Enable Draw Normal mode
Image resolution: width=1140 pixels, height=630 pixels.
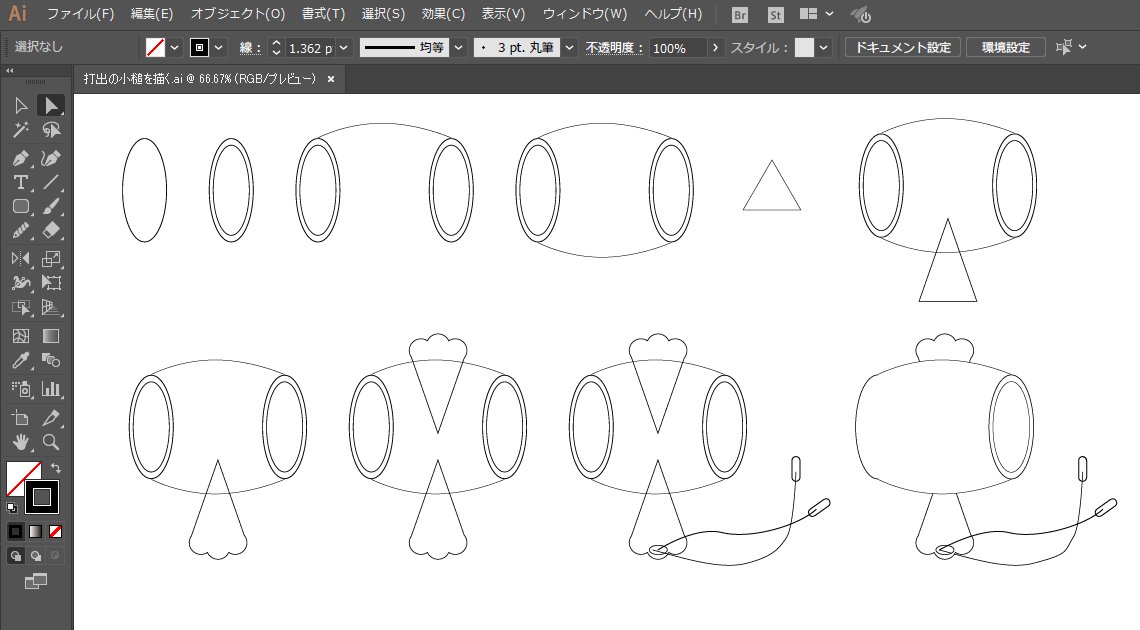(15, 557)
